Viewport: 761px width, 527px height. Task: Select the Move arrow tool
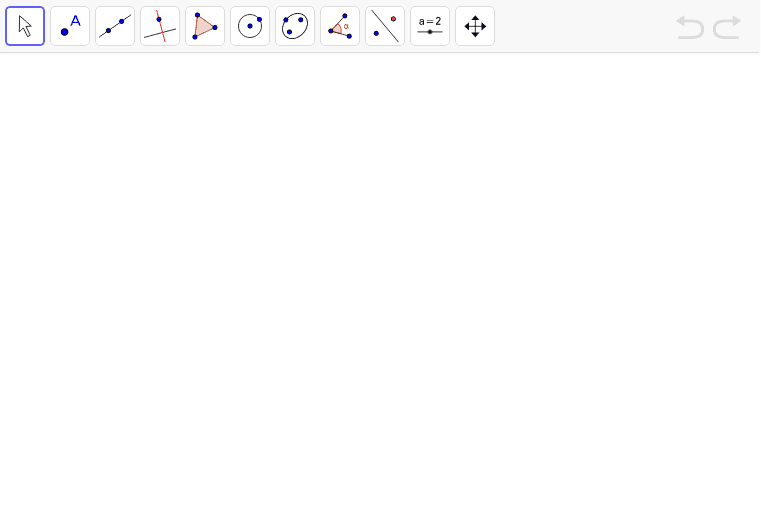point(25,26)
